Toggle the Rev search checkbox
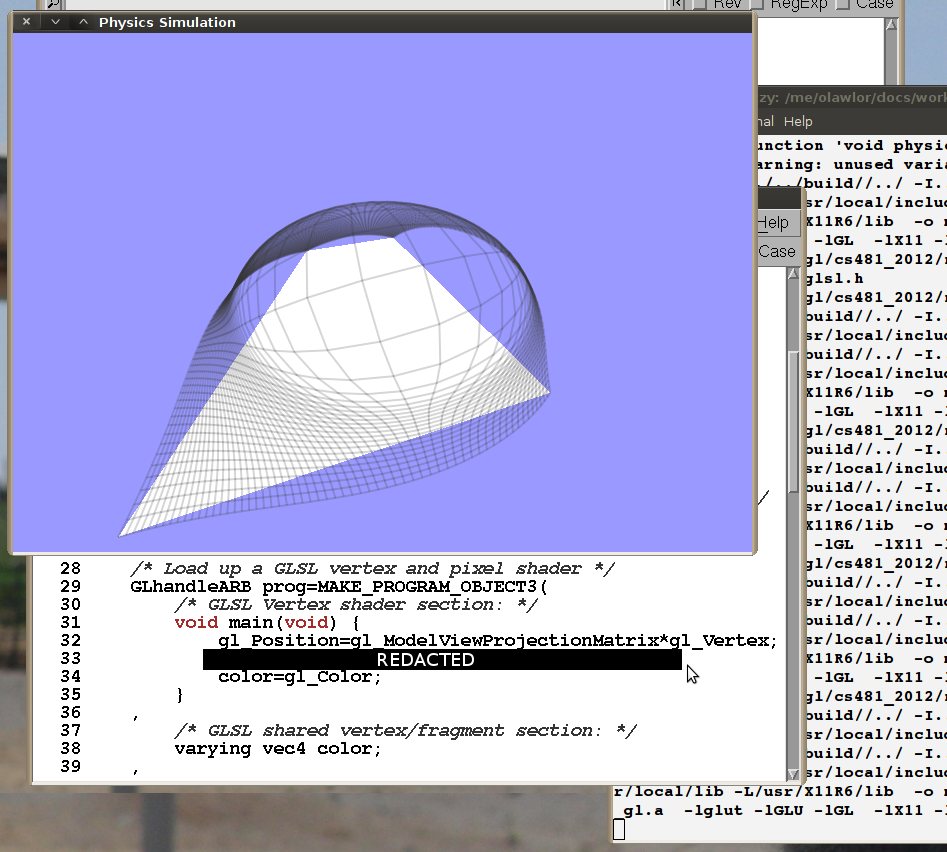 pyautogui.click(x=699, y=4)
